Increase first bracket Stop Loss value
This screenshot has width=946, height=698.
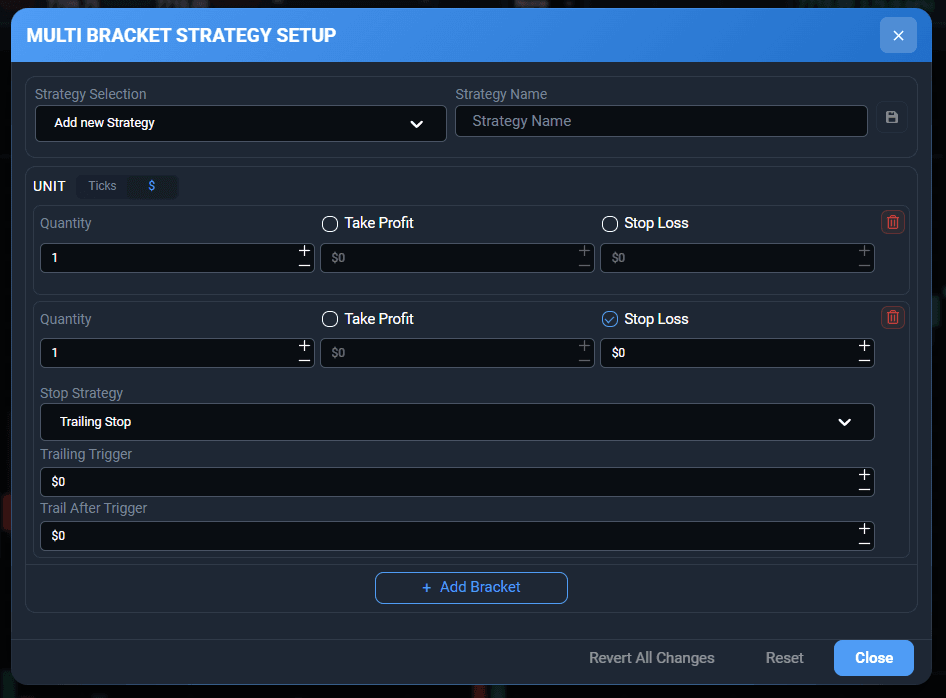point(864,250)
